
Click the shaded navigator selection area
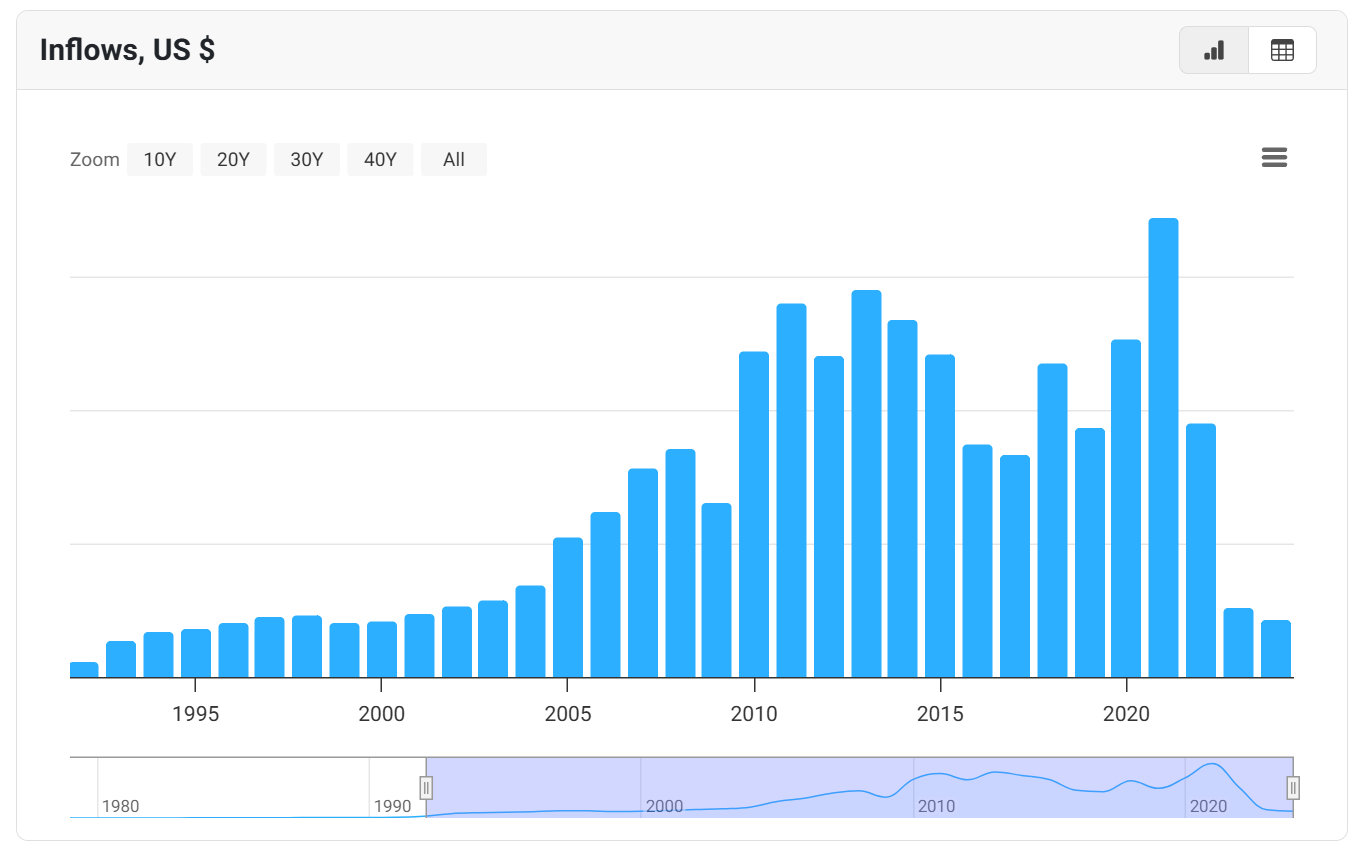860,788
